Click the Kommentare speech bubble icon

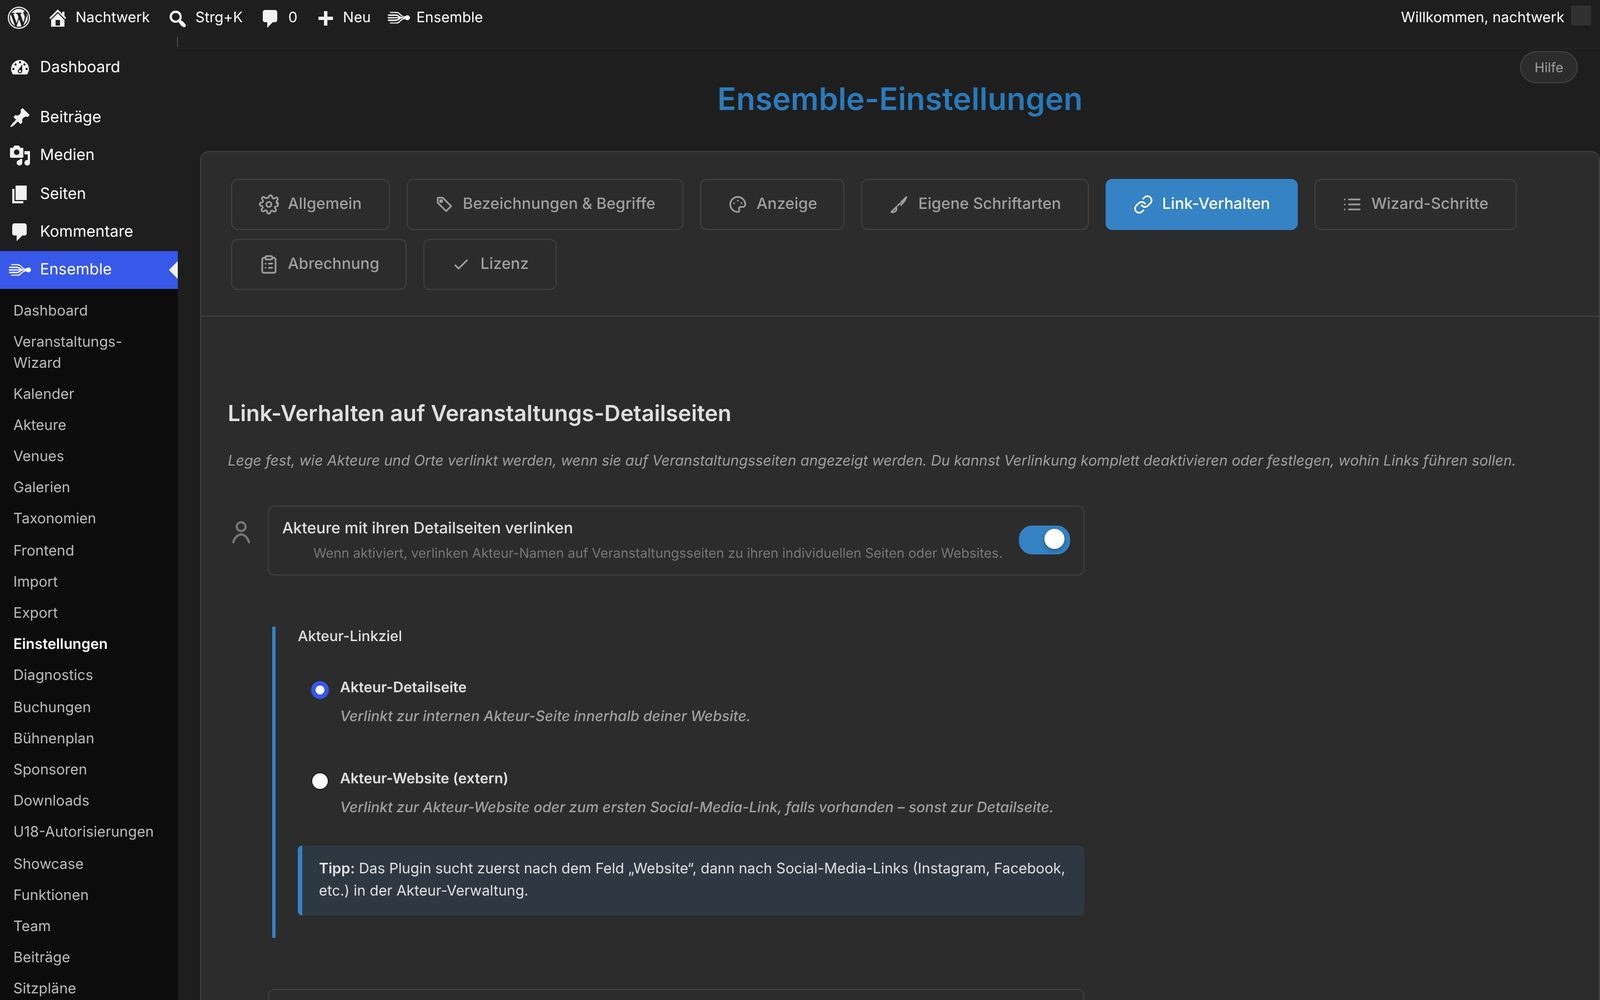[20, 231]
